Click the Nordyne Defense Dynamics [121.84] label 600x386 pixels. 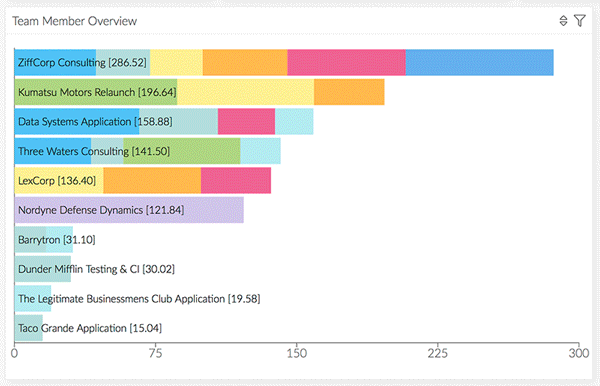(101, 210)
